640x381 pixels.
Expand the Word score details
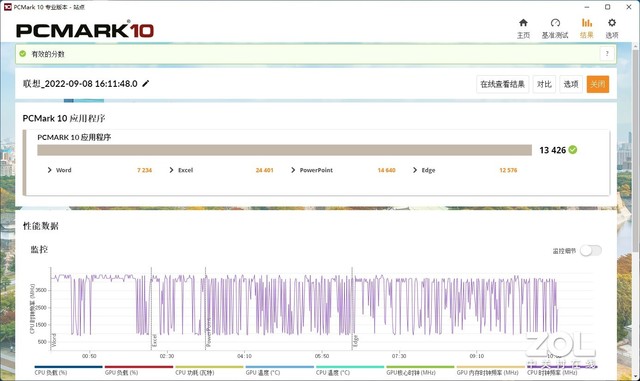[49, 170]
